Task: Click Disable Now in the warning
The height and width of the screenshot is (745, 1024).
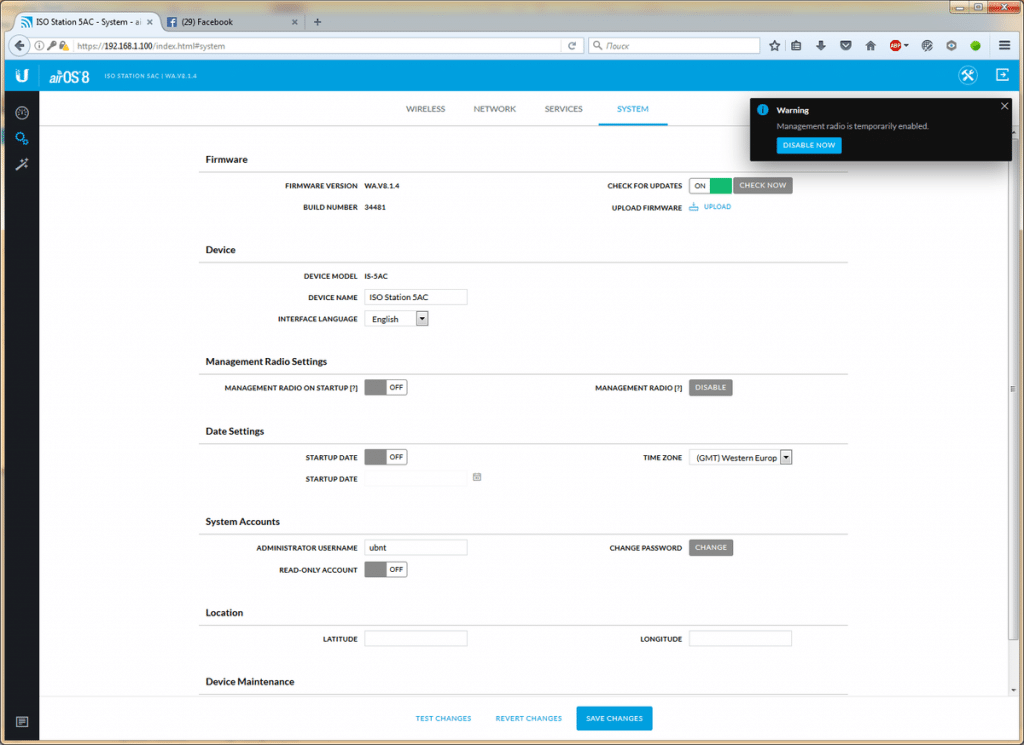Action: (809, 145)
